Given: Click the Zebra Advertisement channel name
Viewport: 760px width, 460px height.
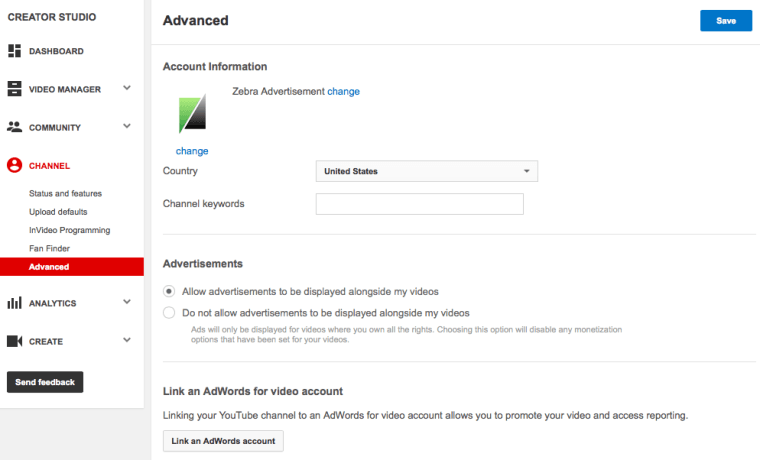Looking at the screenshot, I should [x=278, y=92].
